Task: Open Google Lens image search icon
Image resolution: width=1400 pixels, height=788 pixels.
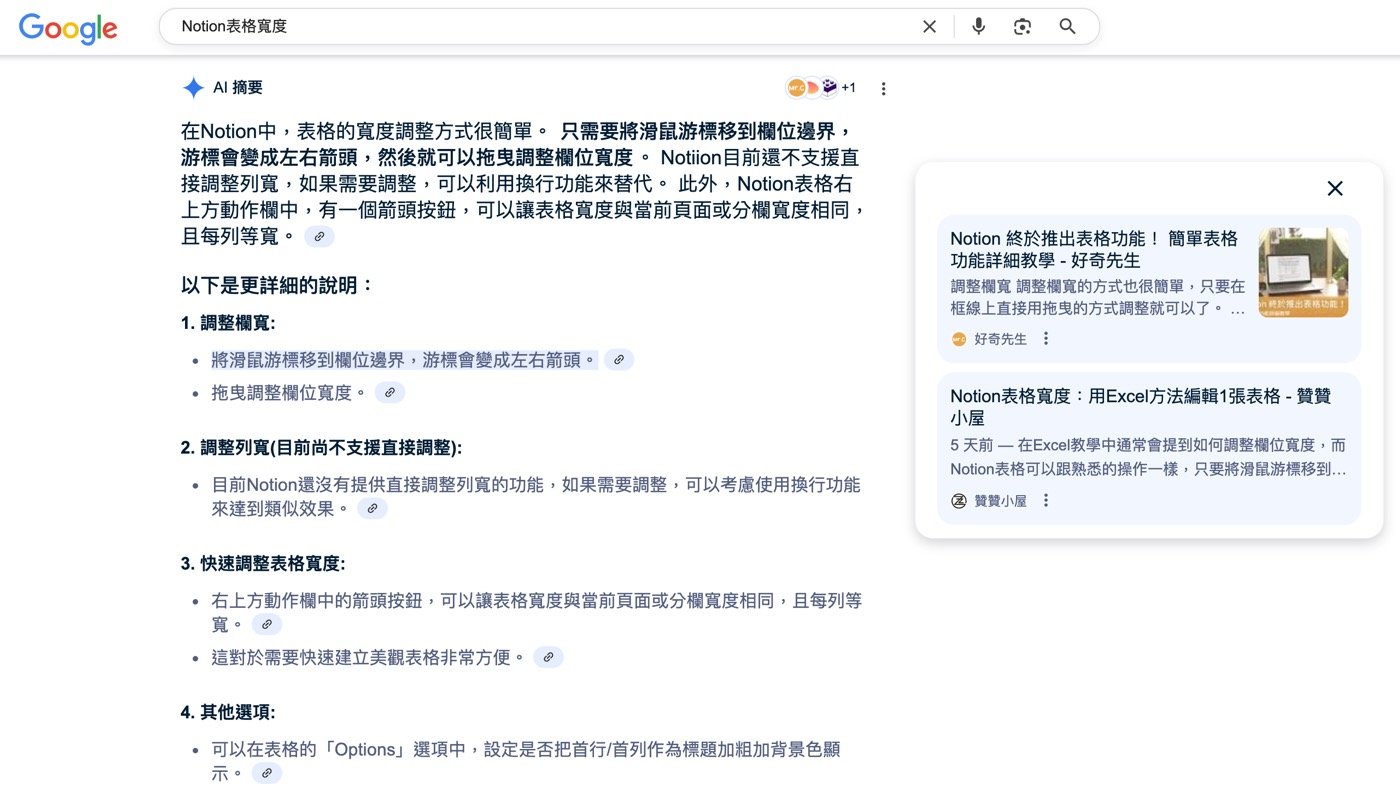Action: click(x=1022, y=27)
